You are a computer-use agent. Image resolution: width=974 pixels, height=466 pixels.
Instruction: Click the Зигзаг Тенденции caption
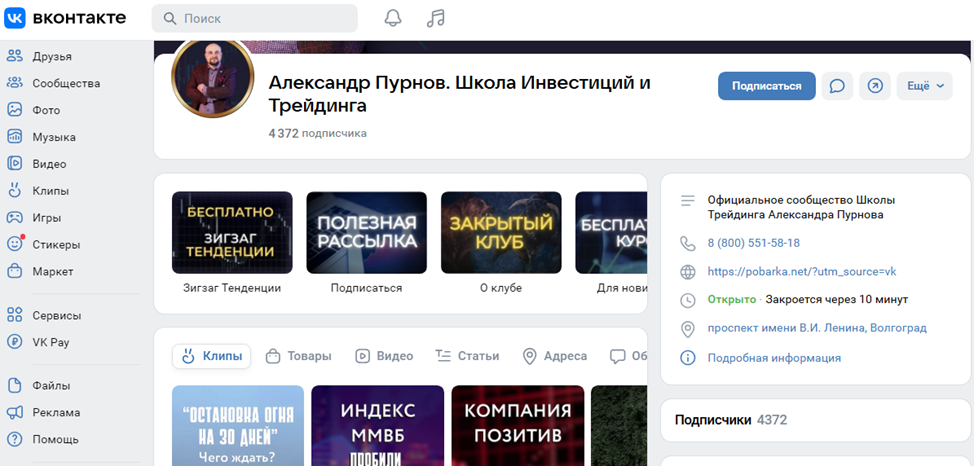pyautogui.click(x=232, y=288)
